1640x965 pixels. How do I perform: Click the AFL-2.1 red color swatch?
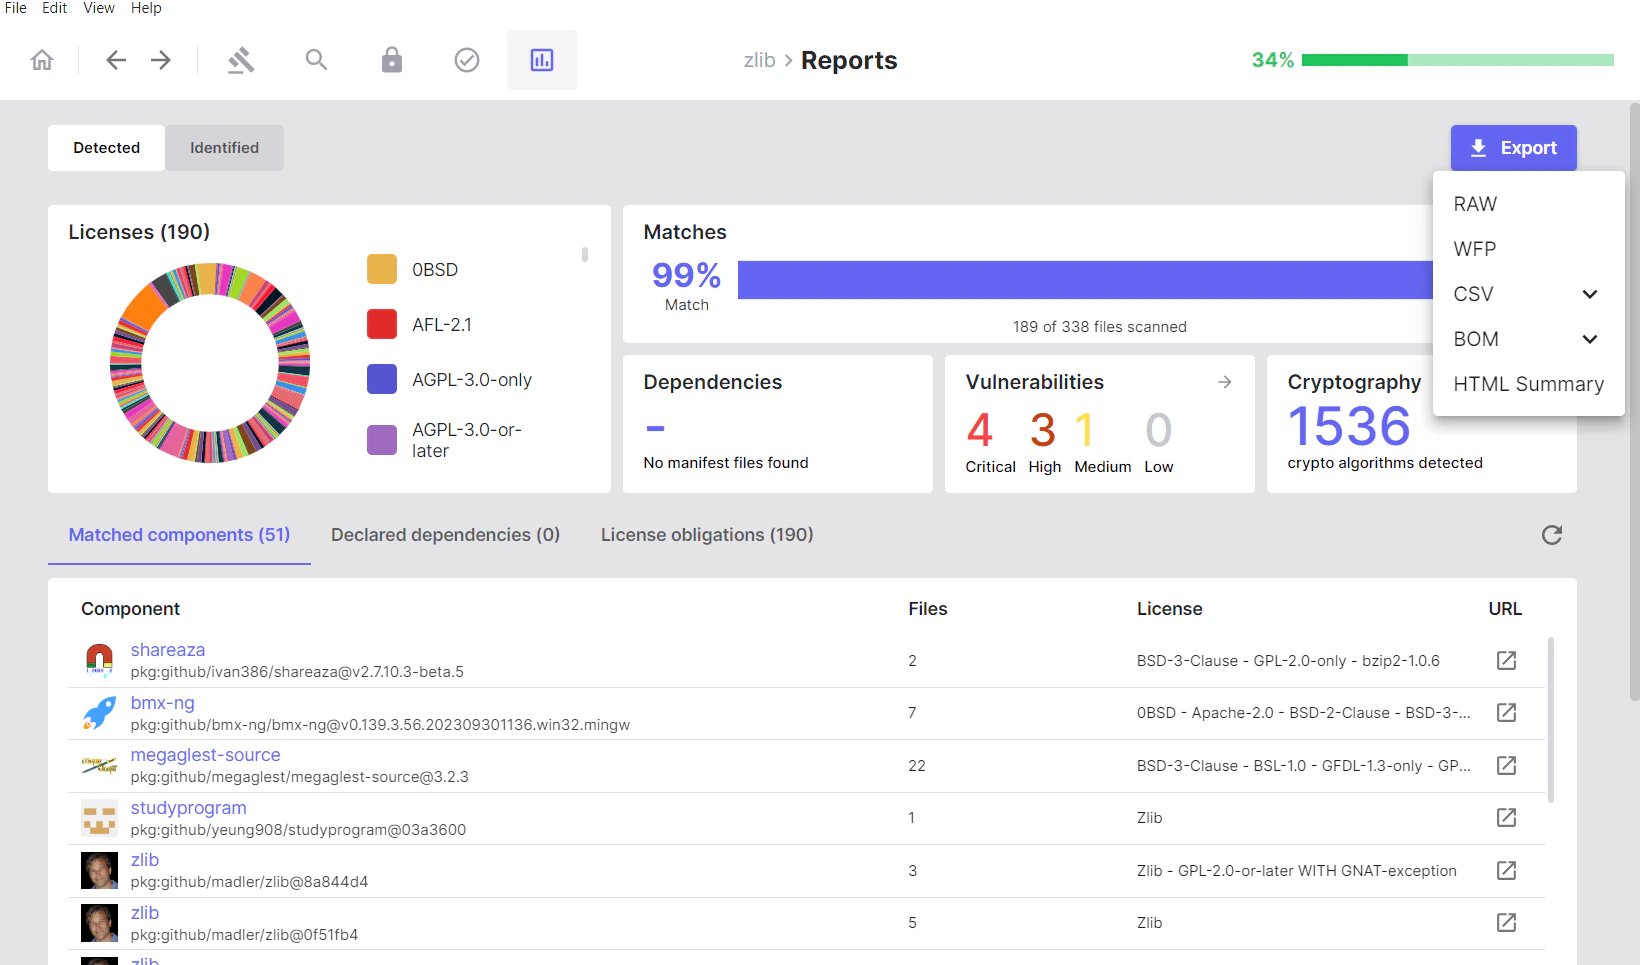382,325
